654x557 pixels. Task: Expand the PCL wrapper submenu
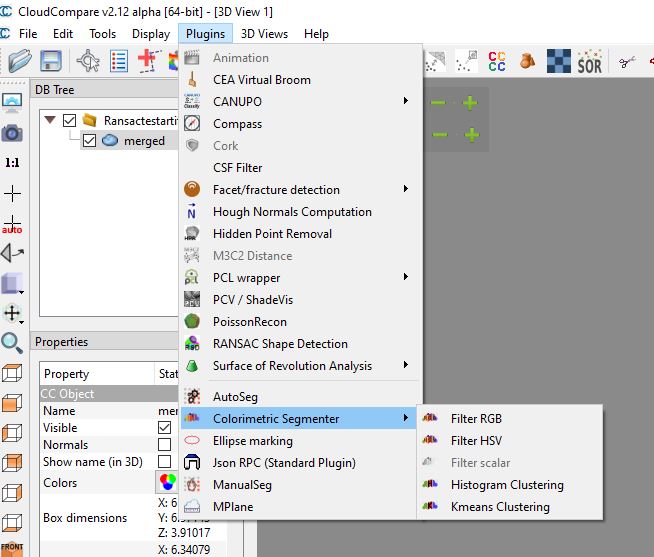(405, 277)
